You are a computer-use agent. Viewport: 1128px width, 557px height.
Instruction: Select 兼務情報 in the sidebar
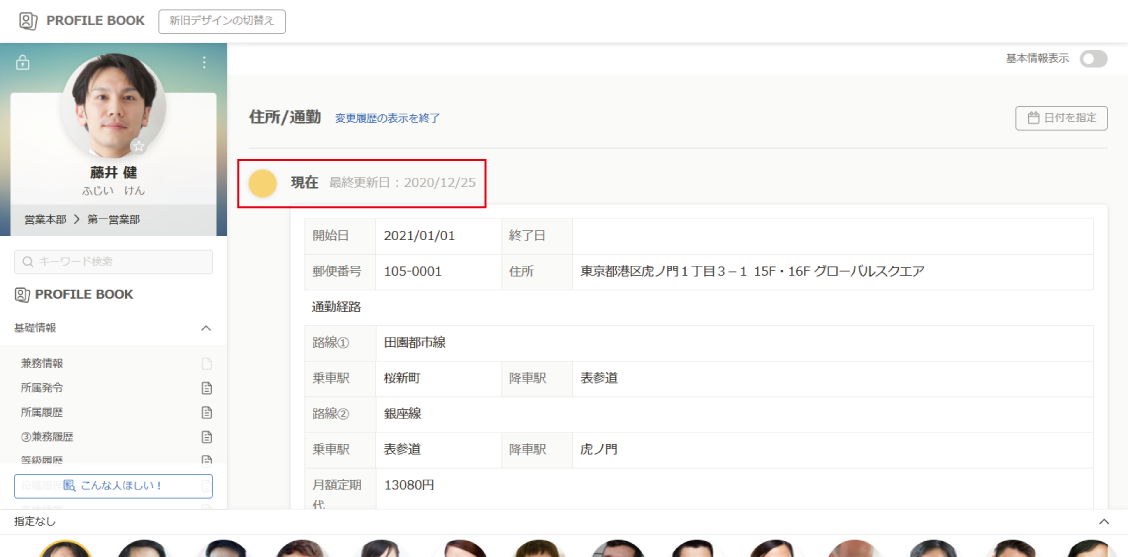[42, 364]
